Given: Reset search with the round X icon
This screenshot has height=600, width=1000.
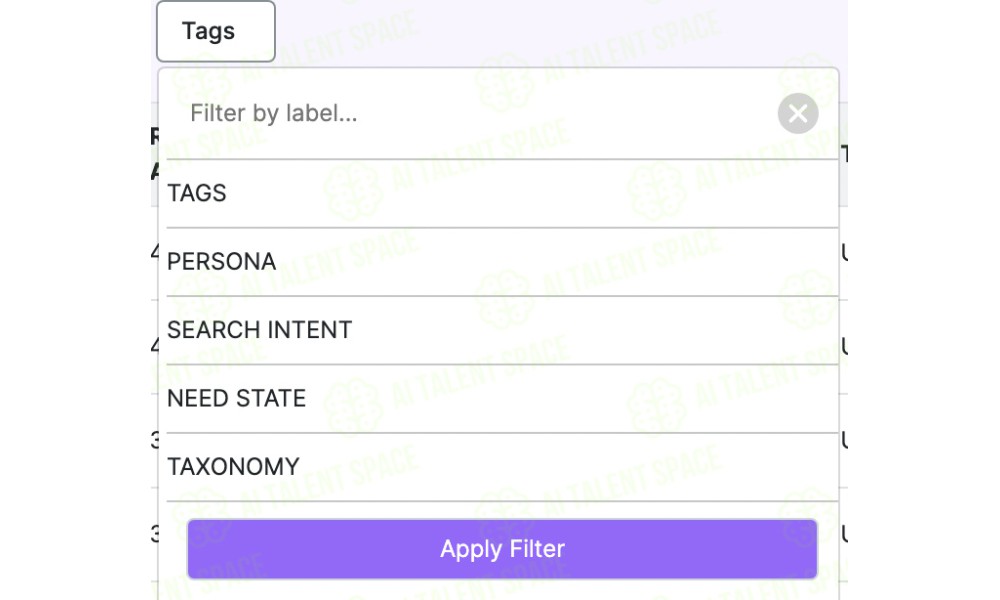Looking at the screenshot, I should coord(798,113).
